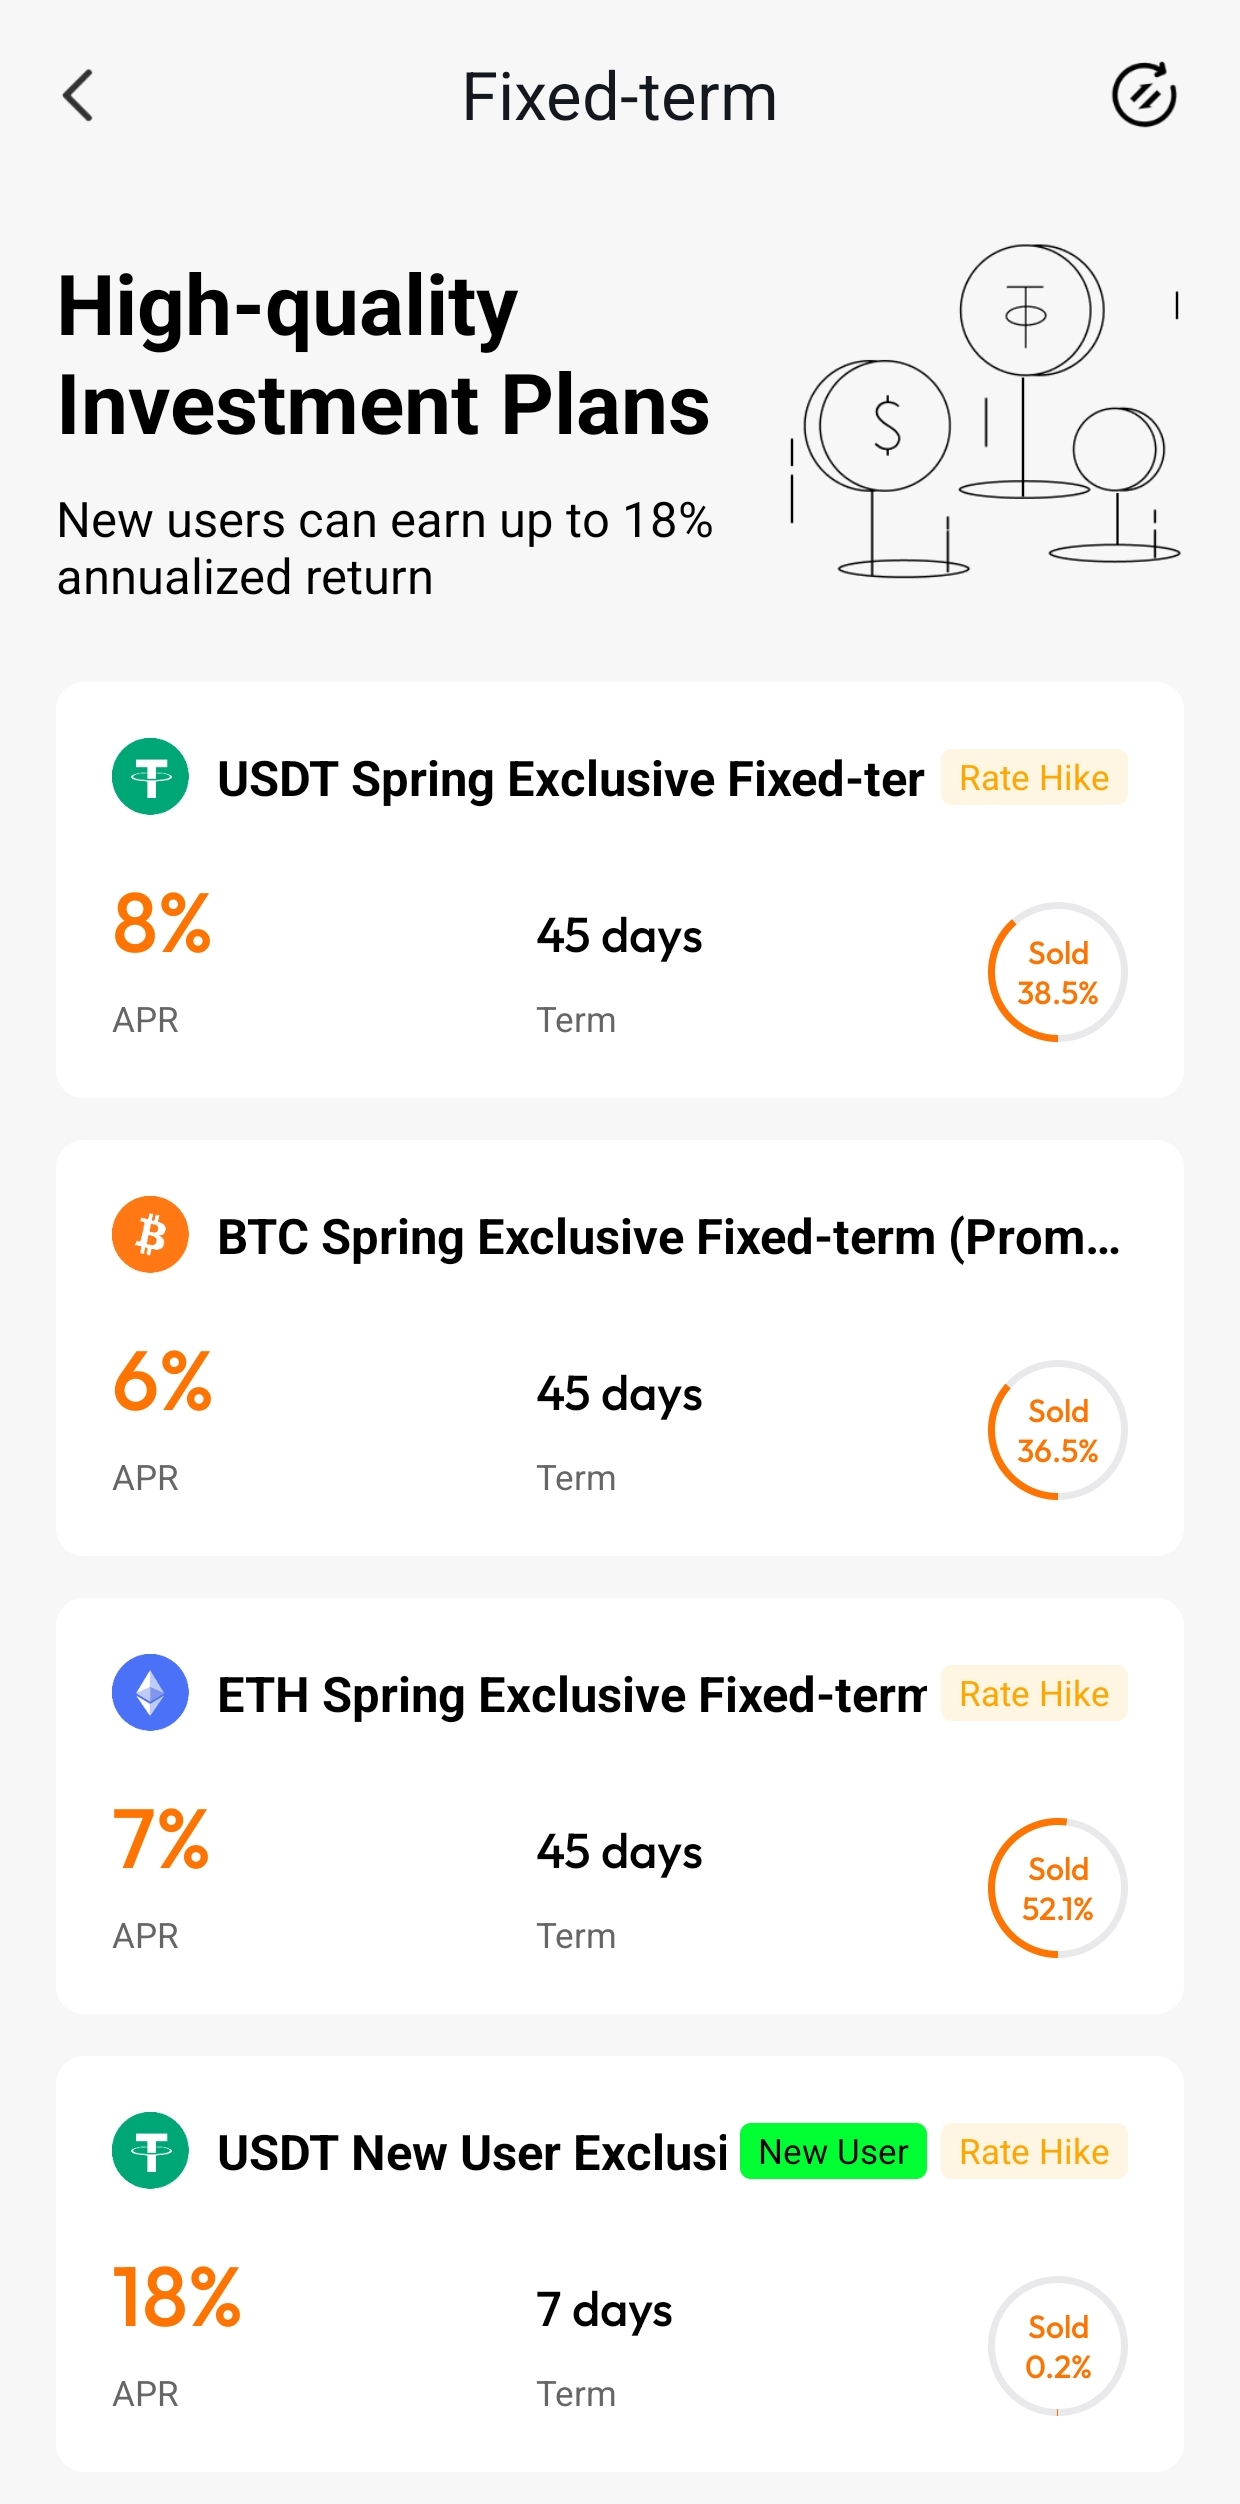Select the Sold 38.5% progress ring
Screen dimensions: 1240x2504
(1057, 972)
